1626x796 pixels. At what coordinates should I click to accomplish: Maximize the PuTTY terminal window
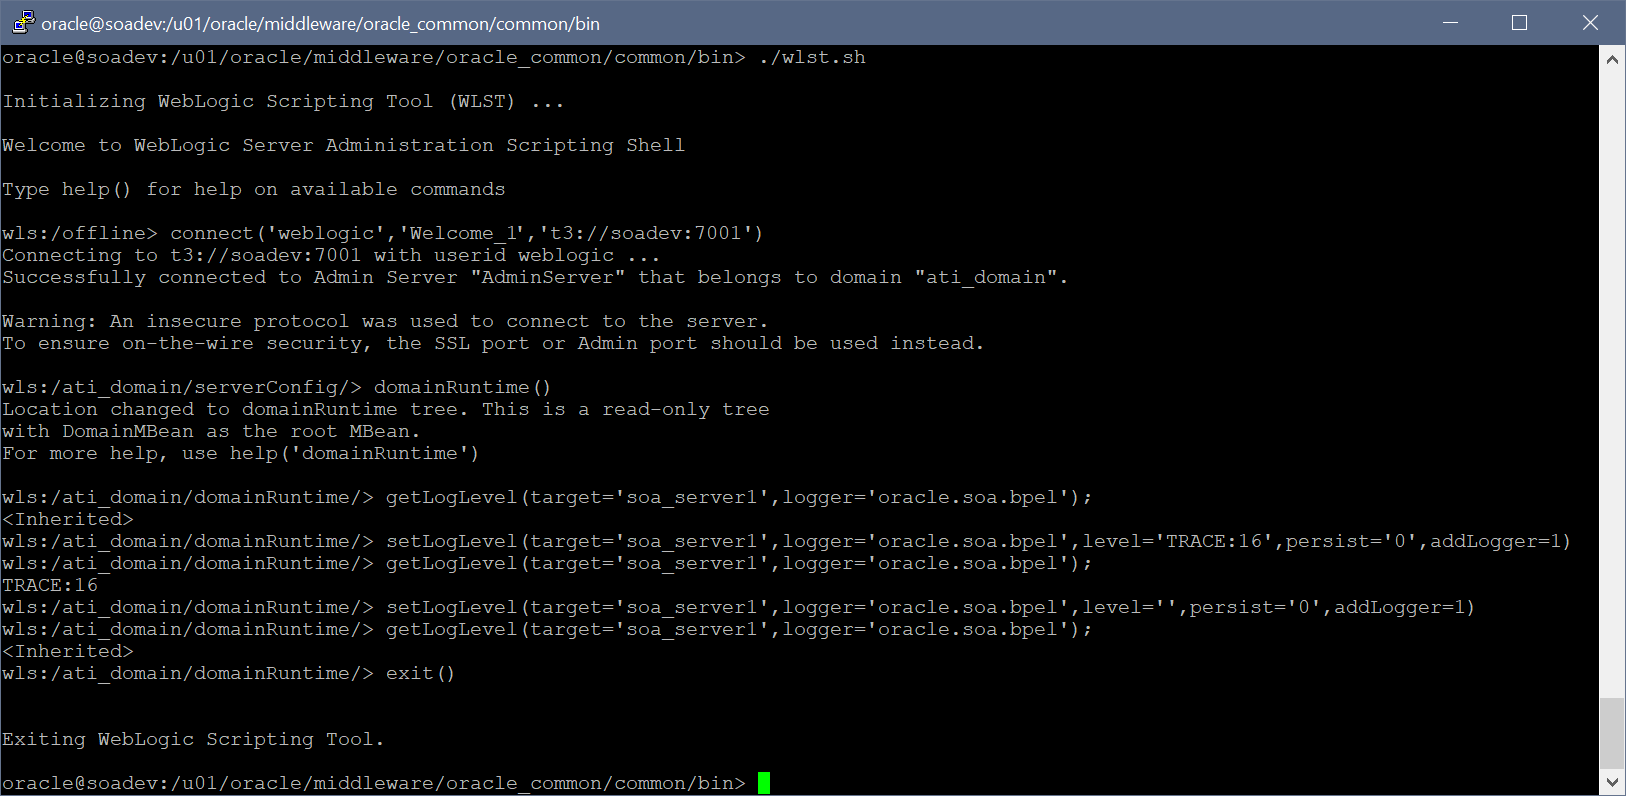pyautogui.click(x=1519, y=22)
